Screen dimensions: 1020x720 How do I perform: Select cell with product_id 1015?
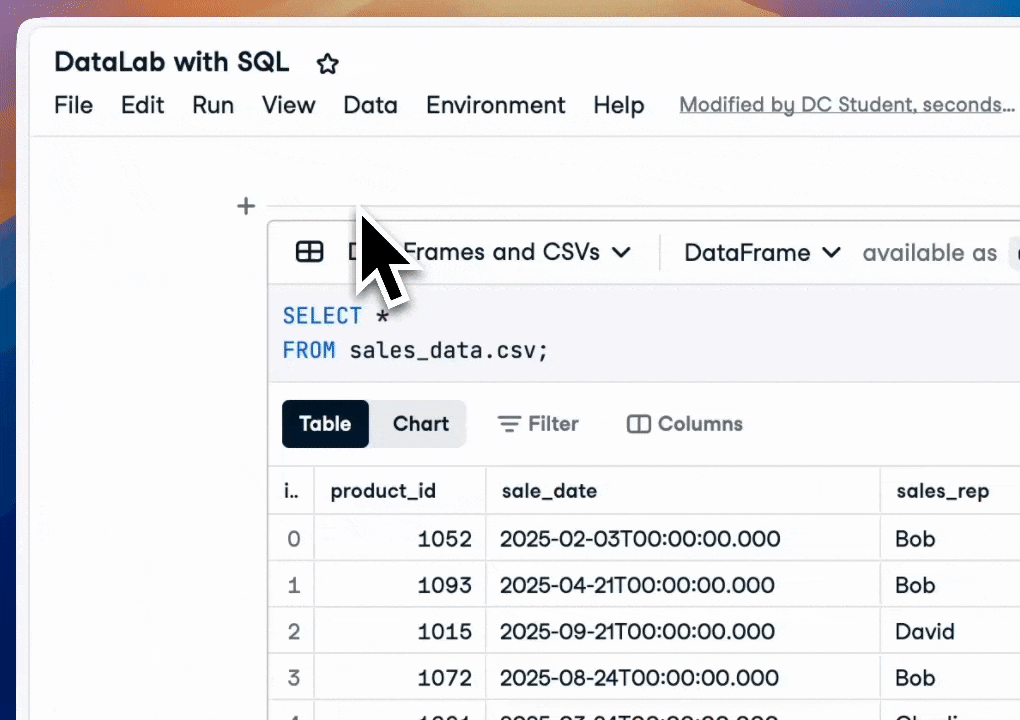[399, 631]
